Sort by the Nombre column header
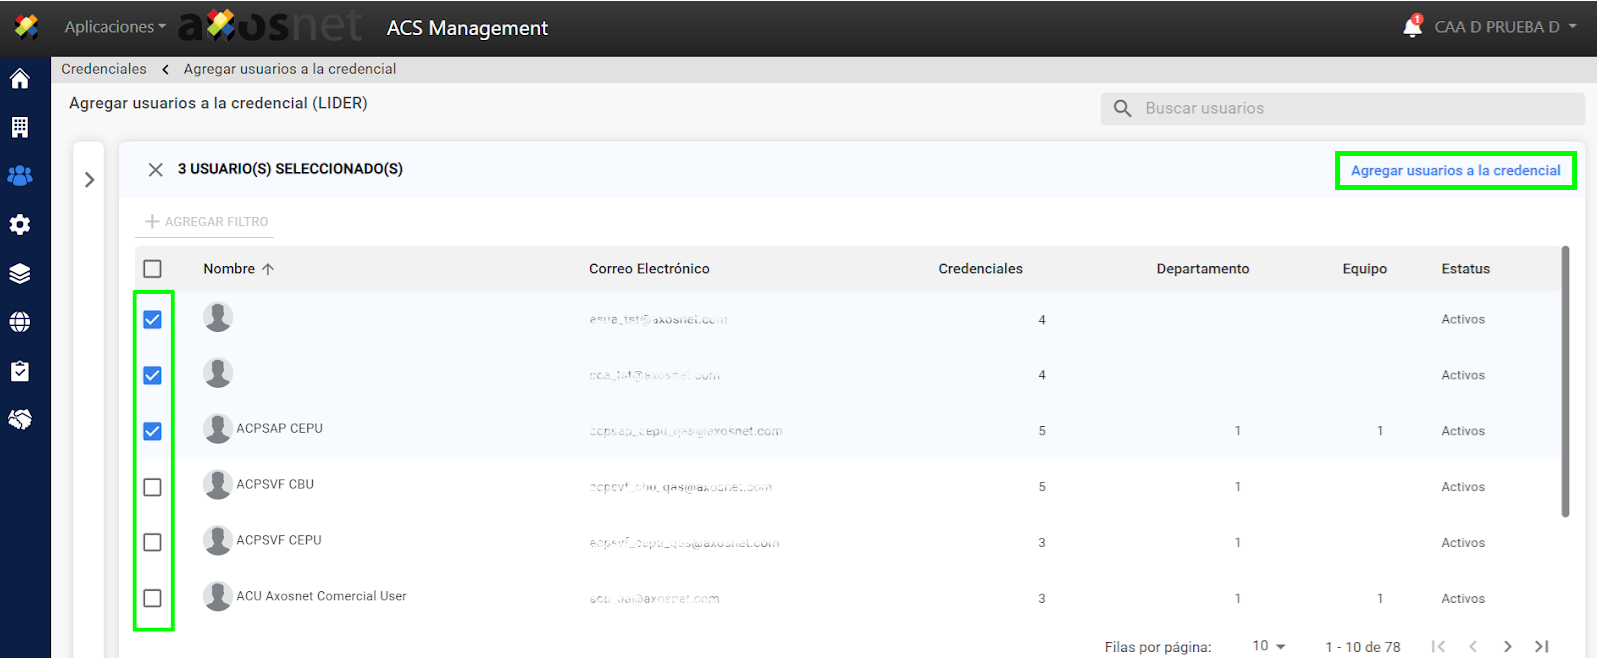Image resolution: width=1597 pixels, height=658 pixels. [x=230, y=269]
